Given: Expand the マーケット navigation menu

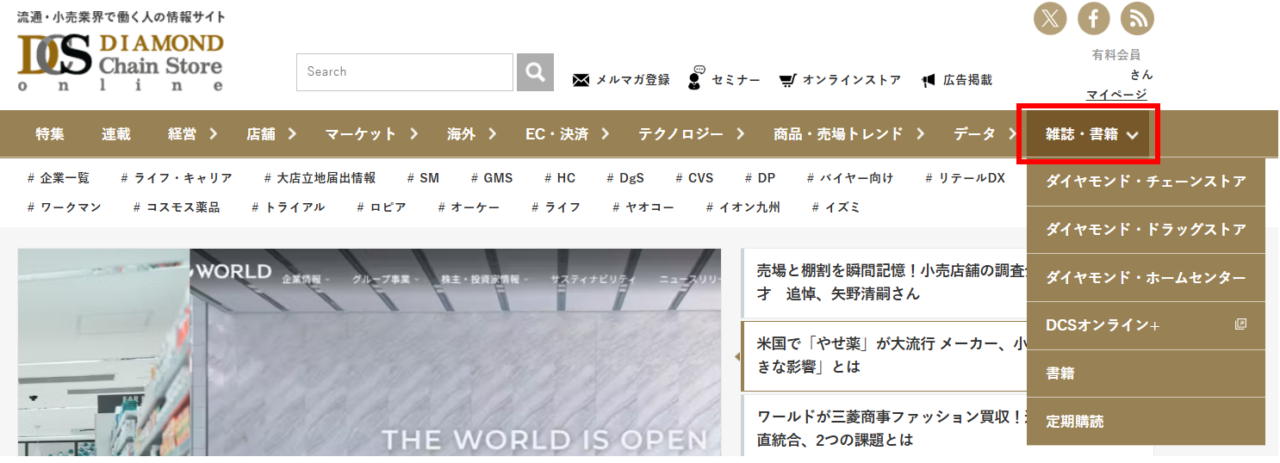Looking at the screenshot, I should pyautogui.click(x=370, y=134).
